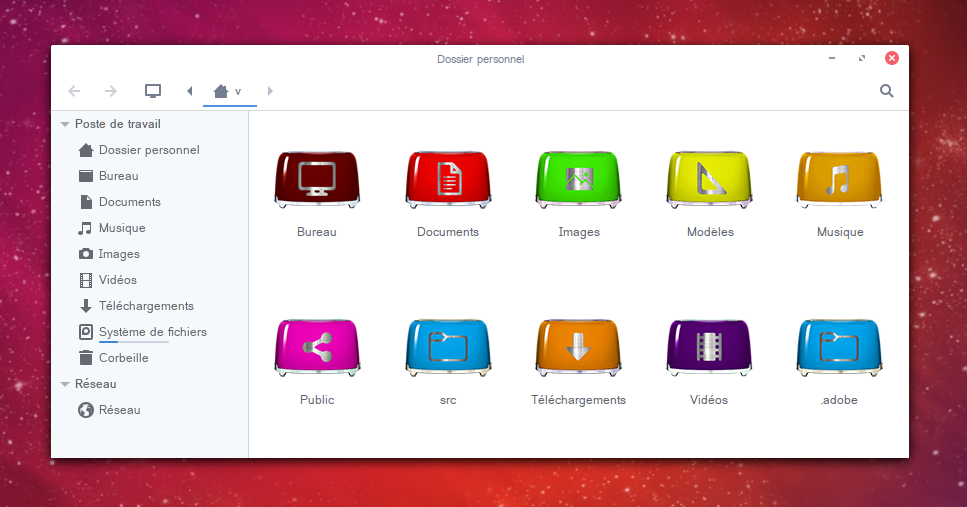
Task: Select the home path button in toolbar
Action: 229,91
